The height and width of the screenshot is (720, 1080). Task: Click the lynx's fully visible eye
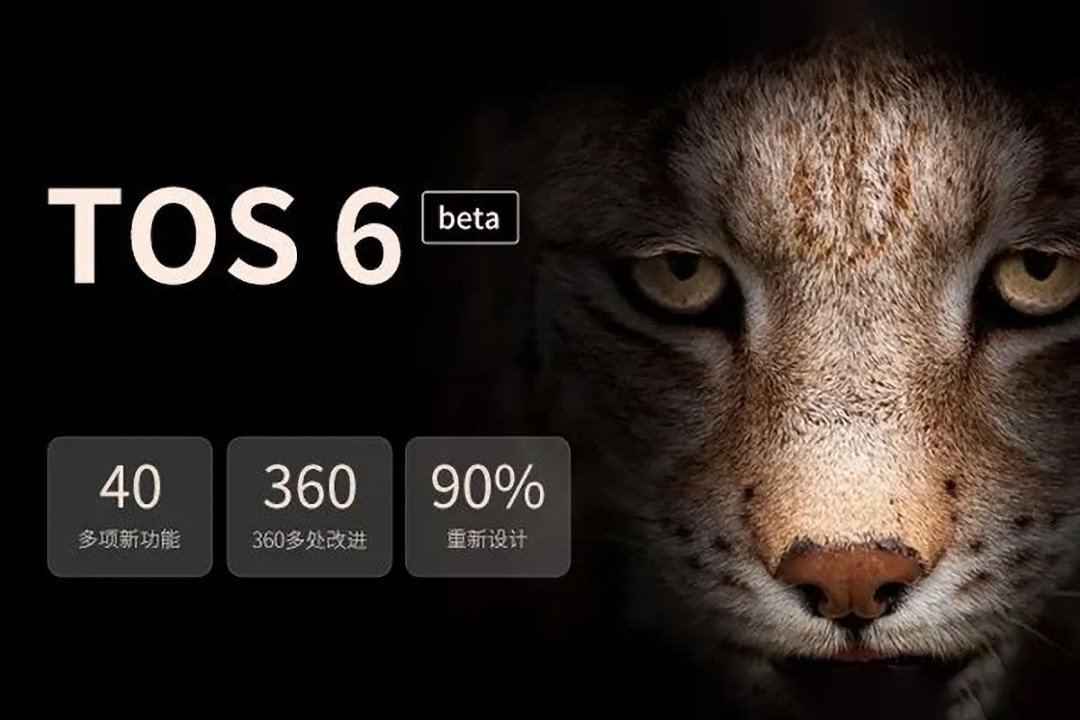coord(678,279)
